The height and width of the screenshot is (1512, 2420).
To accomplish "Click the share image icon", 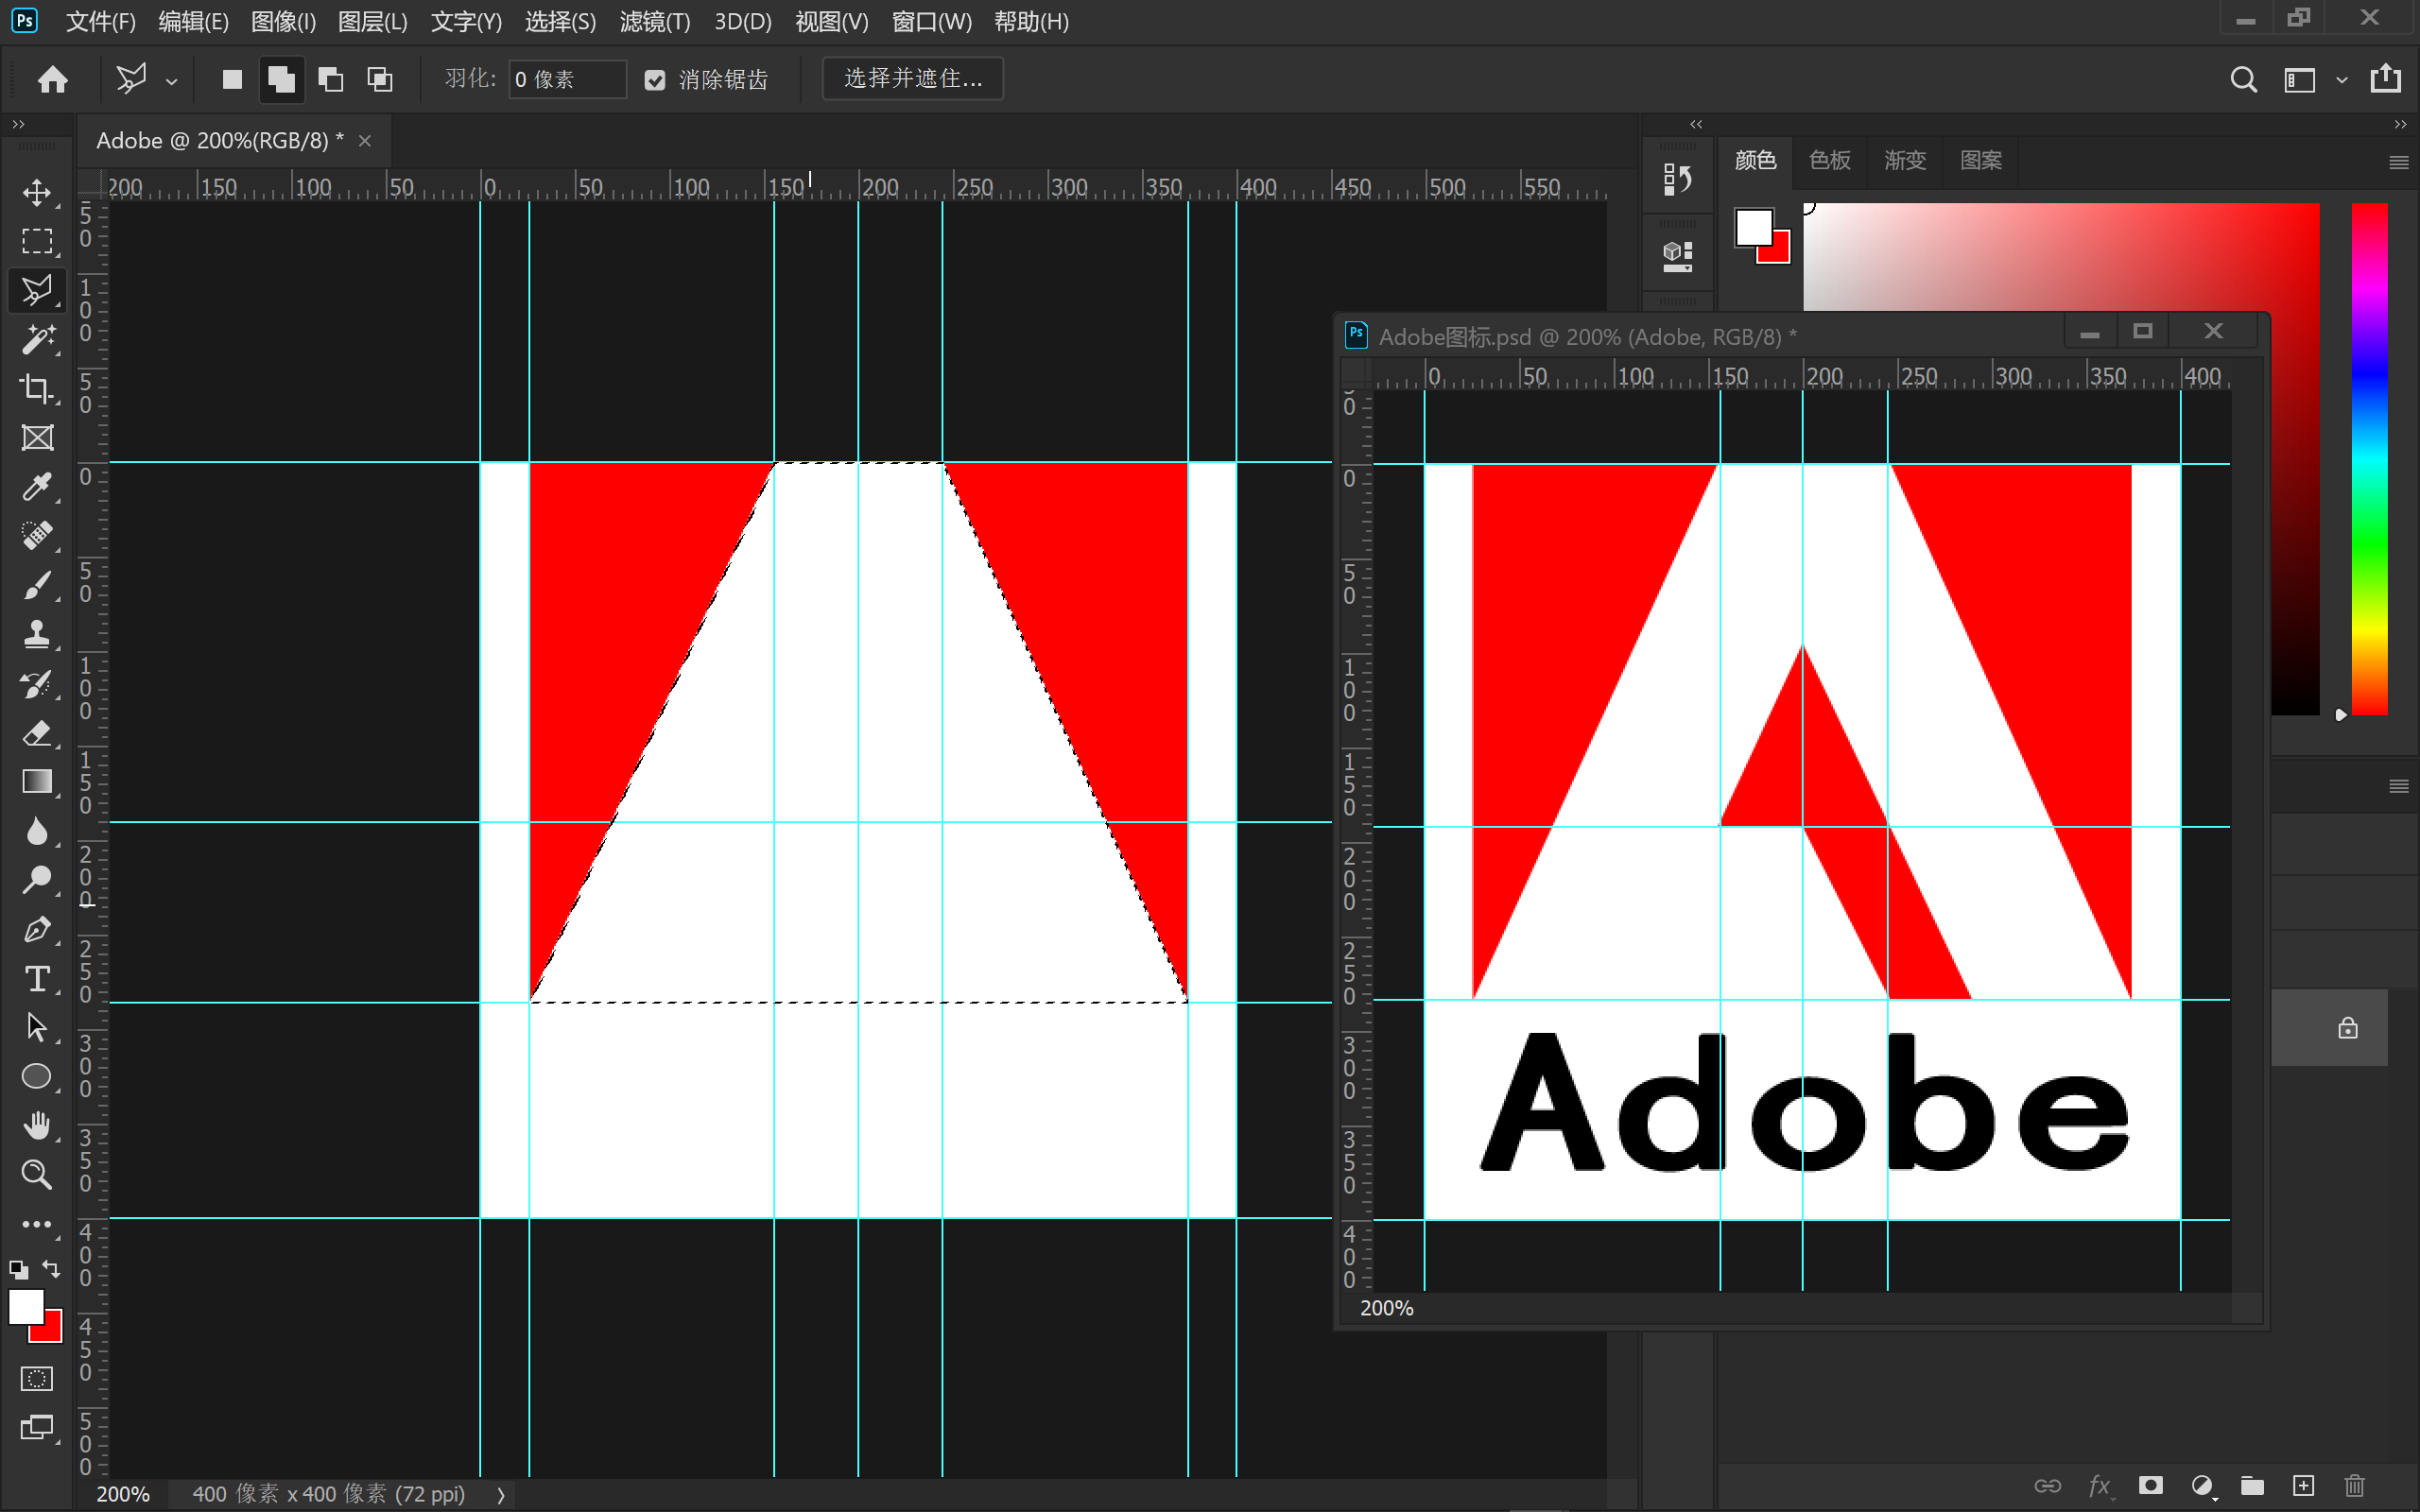I will 2386,78.
